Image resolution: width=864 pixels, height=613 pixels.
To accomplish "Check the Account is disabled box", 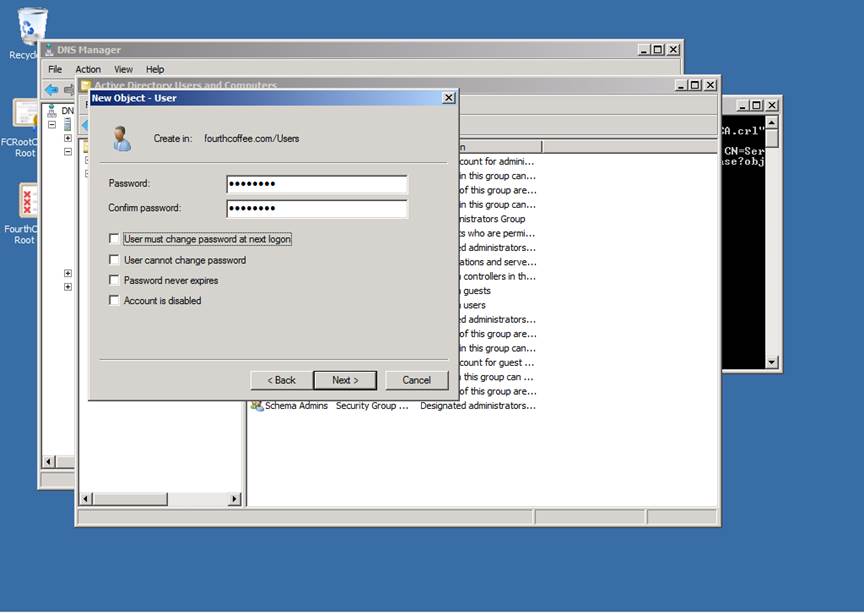I will coord(114,300).
